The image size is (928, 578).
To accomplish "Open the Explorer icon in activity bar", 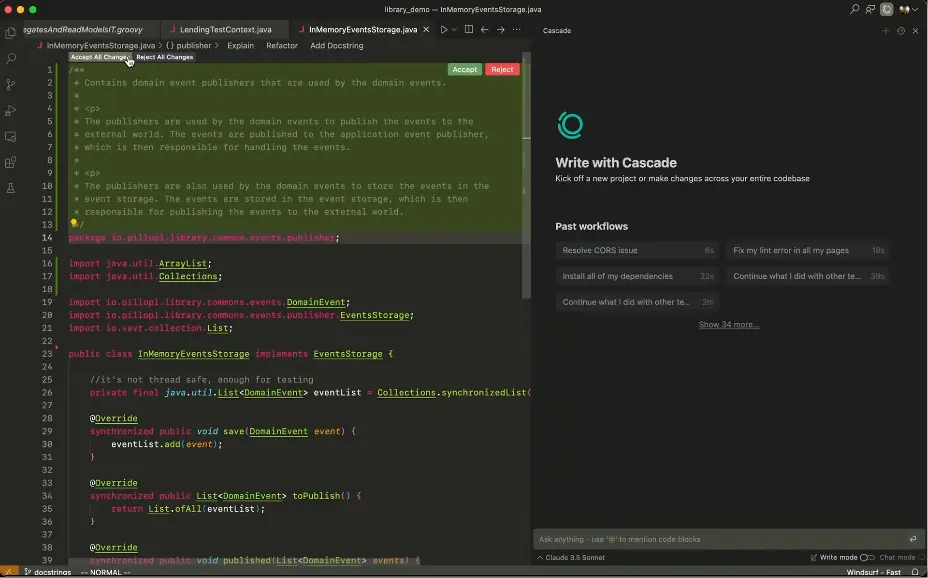I will [x=11, y=33].
